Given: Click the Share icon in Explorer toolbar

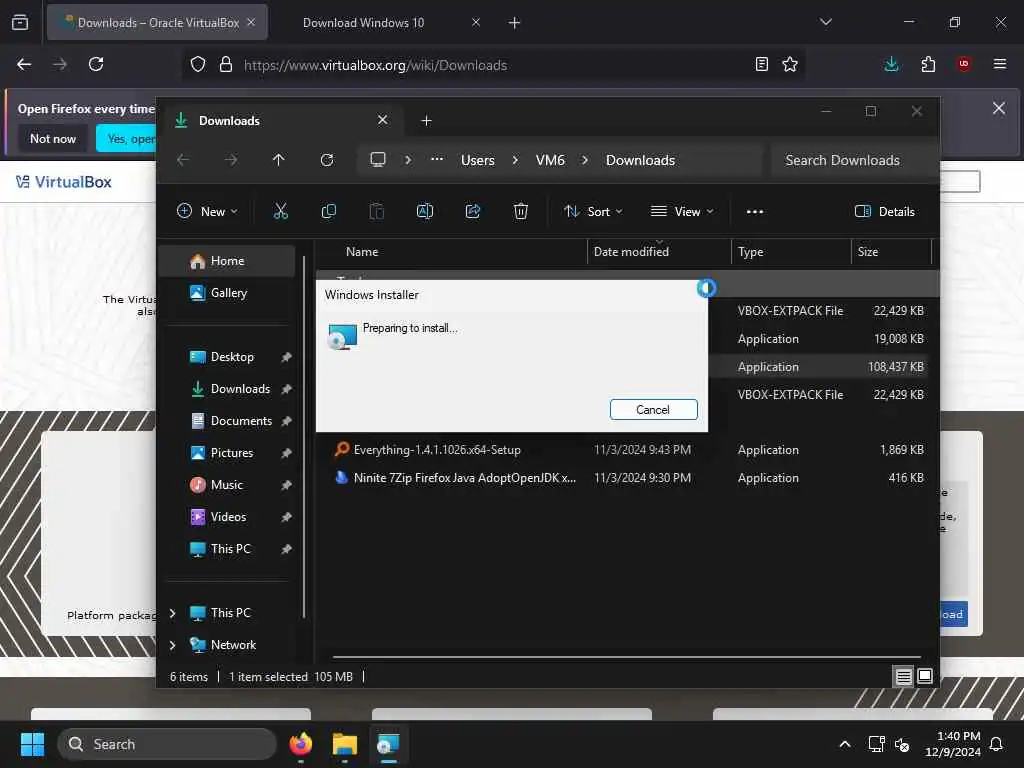Looking at the screenshot, I should tap(473, 211).
